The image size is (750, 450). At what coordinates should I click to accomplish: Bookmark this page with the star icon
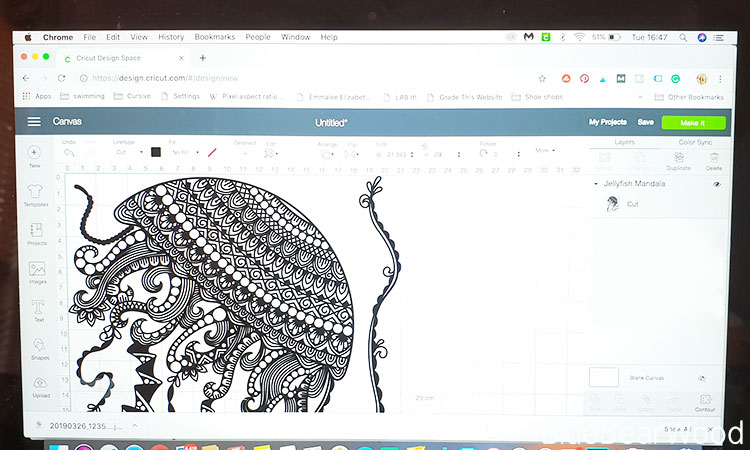click(542, 78)
